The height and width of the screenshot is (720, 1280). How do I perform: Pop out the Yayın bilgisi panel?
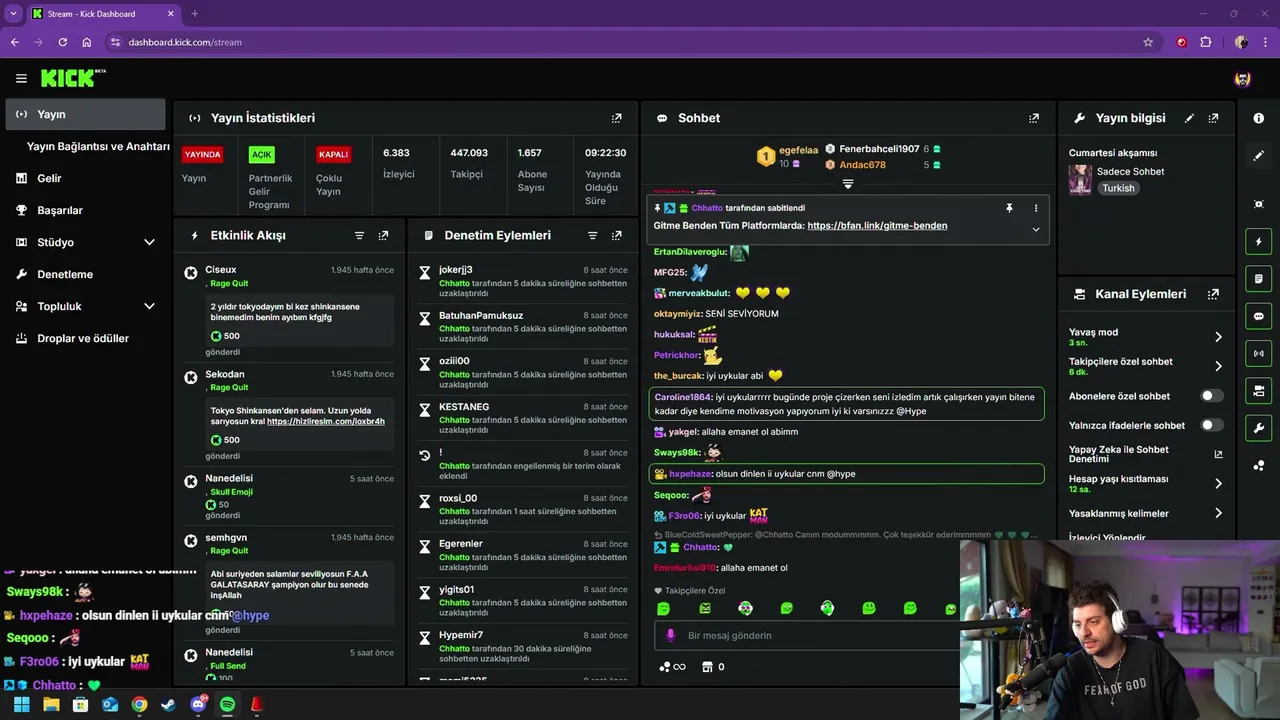pyautogui.click(x=1213, y=118)
